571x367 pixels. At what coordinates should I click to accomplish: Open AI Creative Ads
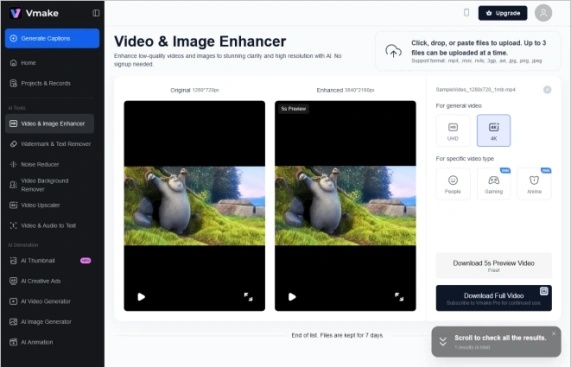click(49, 281)
